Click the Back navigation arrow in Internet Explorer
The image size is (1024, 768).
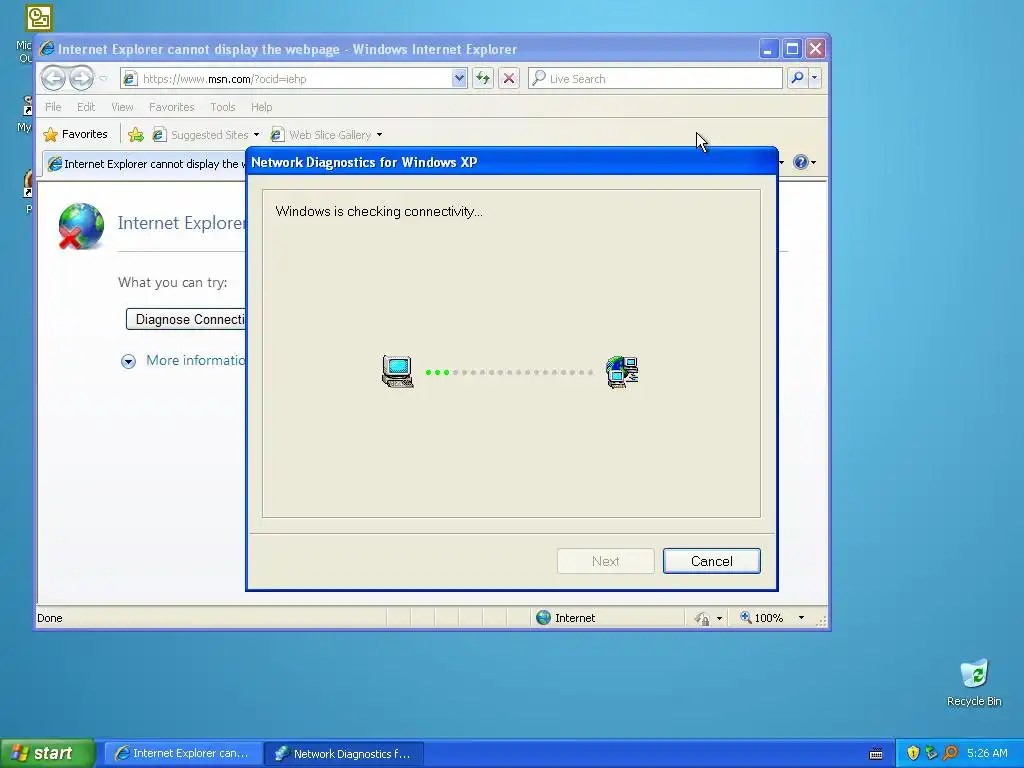pos(53,78)
